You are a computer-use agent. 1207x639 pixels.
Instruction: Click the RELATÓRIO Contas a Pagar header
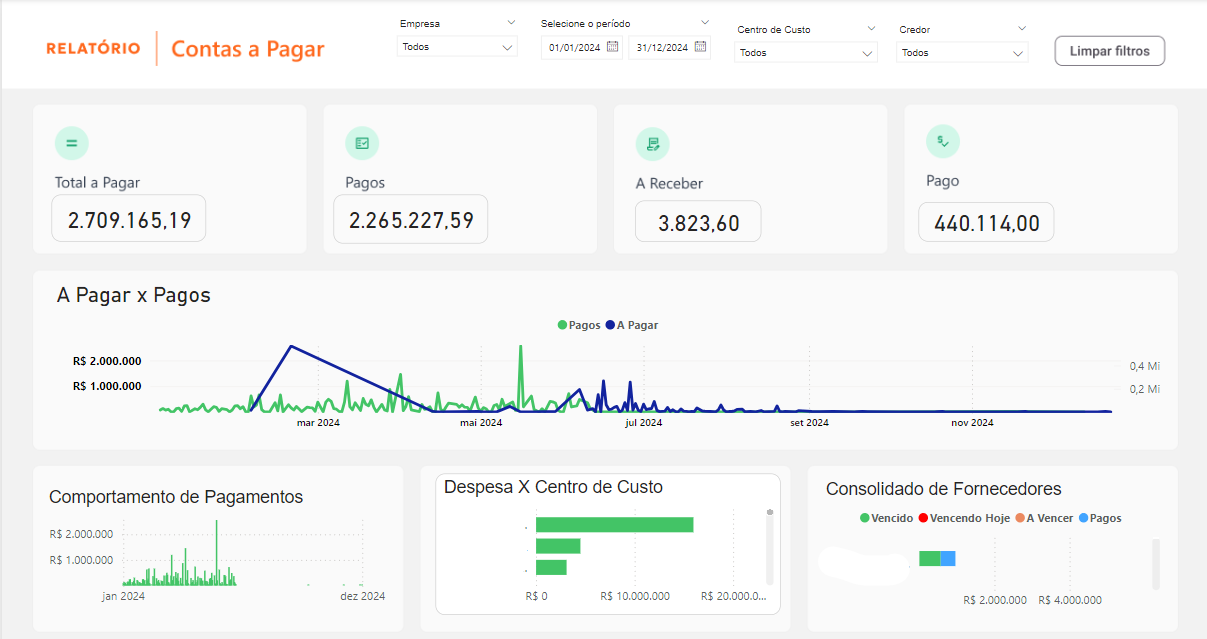(185, 47)
